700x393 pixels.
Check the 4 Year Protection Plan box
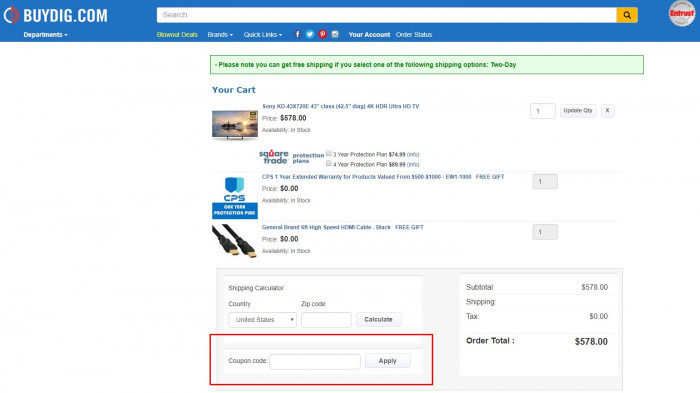(329, 163)
